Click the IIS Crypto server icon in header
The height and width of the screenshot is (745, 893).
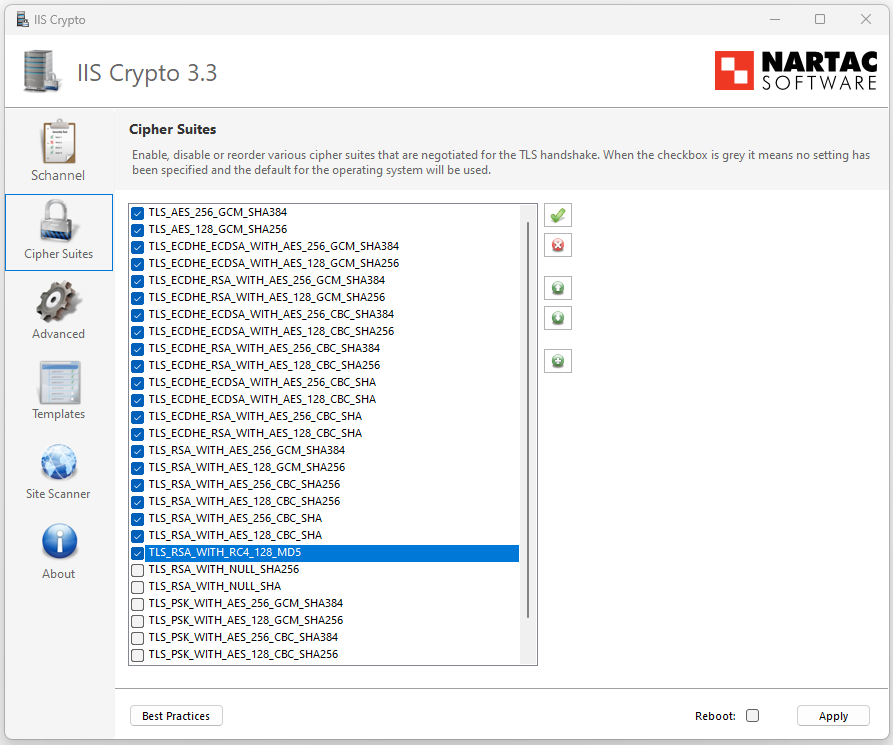pyautogui.click(x=42, y=71)
